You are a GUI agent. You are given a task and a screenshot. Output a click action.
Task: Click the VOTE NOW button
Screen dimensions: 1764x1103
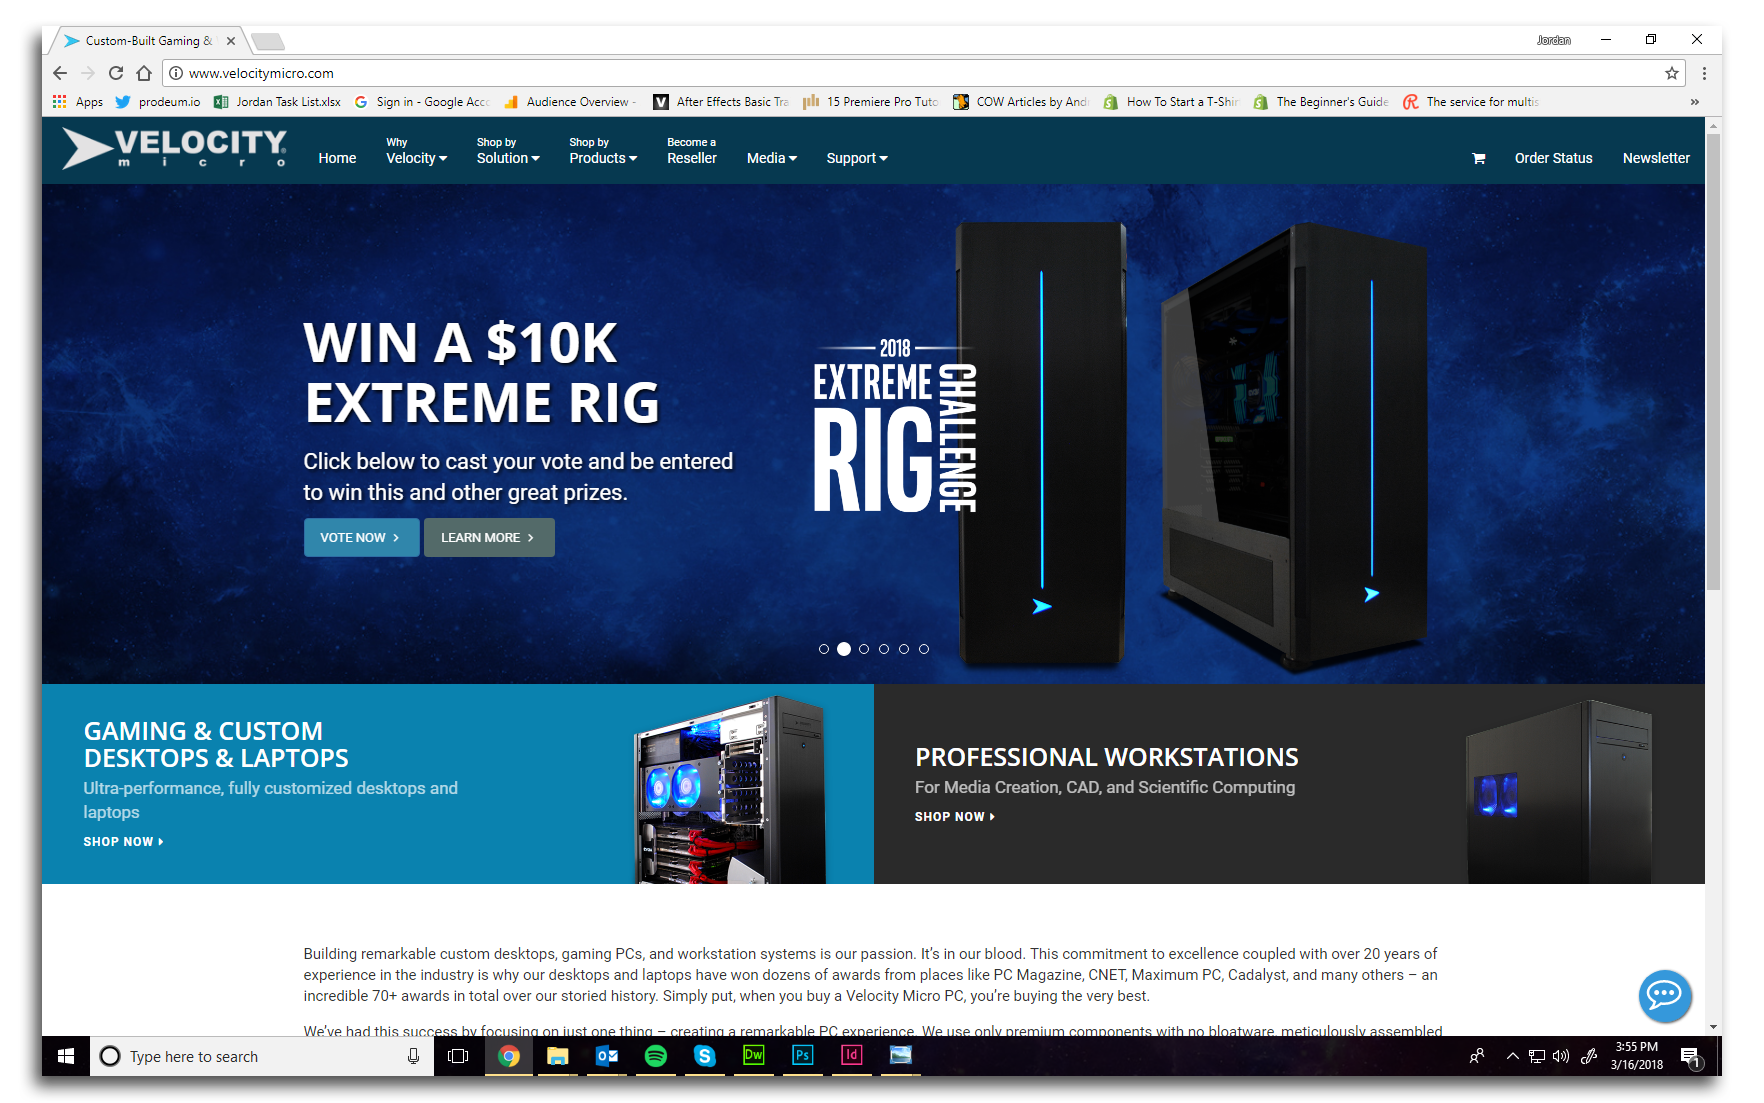[x=361, y=537]
